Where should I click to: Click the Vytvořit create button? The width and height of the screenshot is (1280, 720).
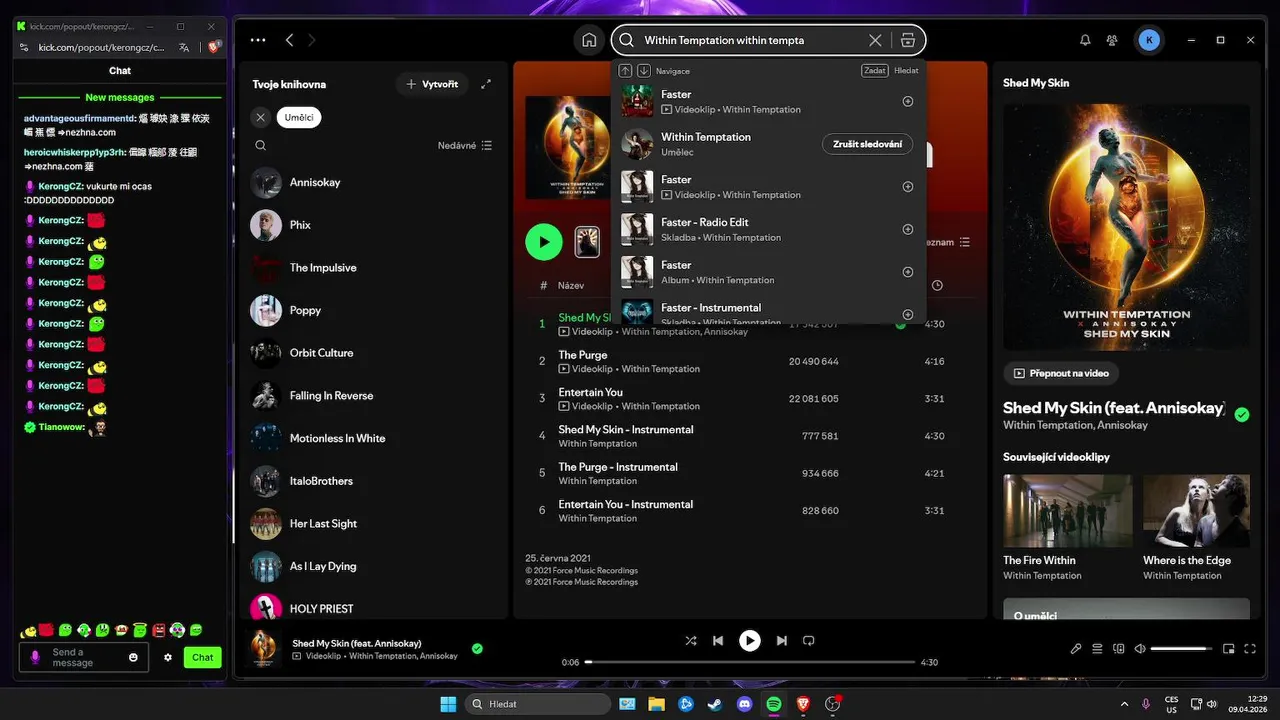point(432,84)
